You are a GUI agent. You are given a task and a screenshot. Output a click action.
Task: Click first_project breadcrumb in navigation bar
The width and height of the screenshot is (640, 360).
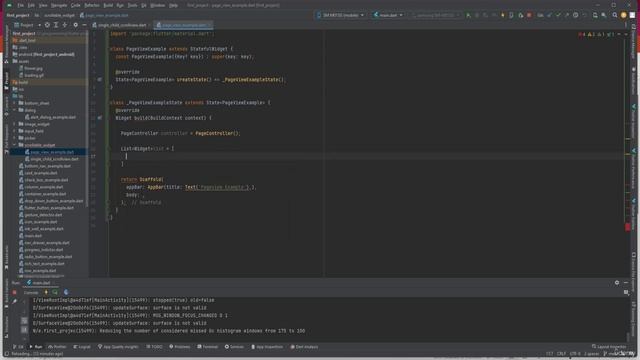[x=18, y=15]
